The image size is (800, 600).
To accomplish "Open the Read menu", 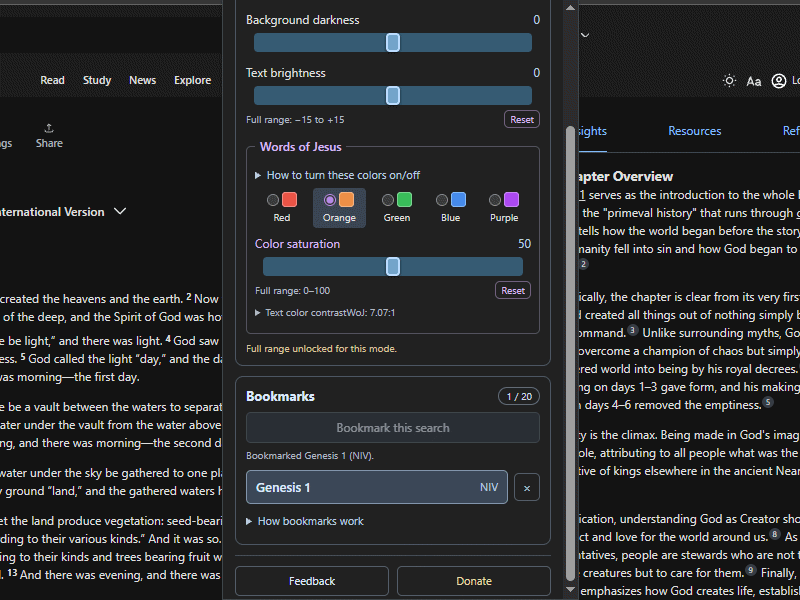I will click(53, 81).
